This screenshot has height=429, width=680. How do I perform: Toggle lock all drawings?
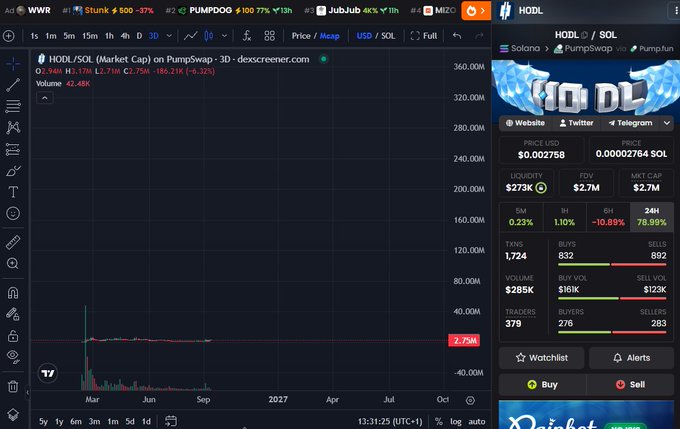tap(13, 335)
